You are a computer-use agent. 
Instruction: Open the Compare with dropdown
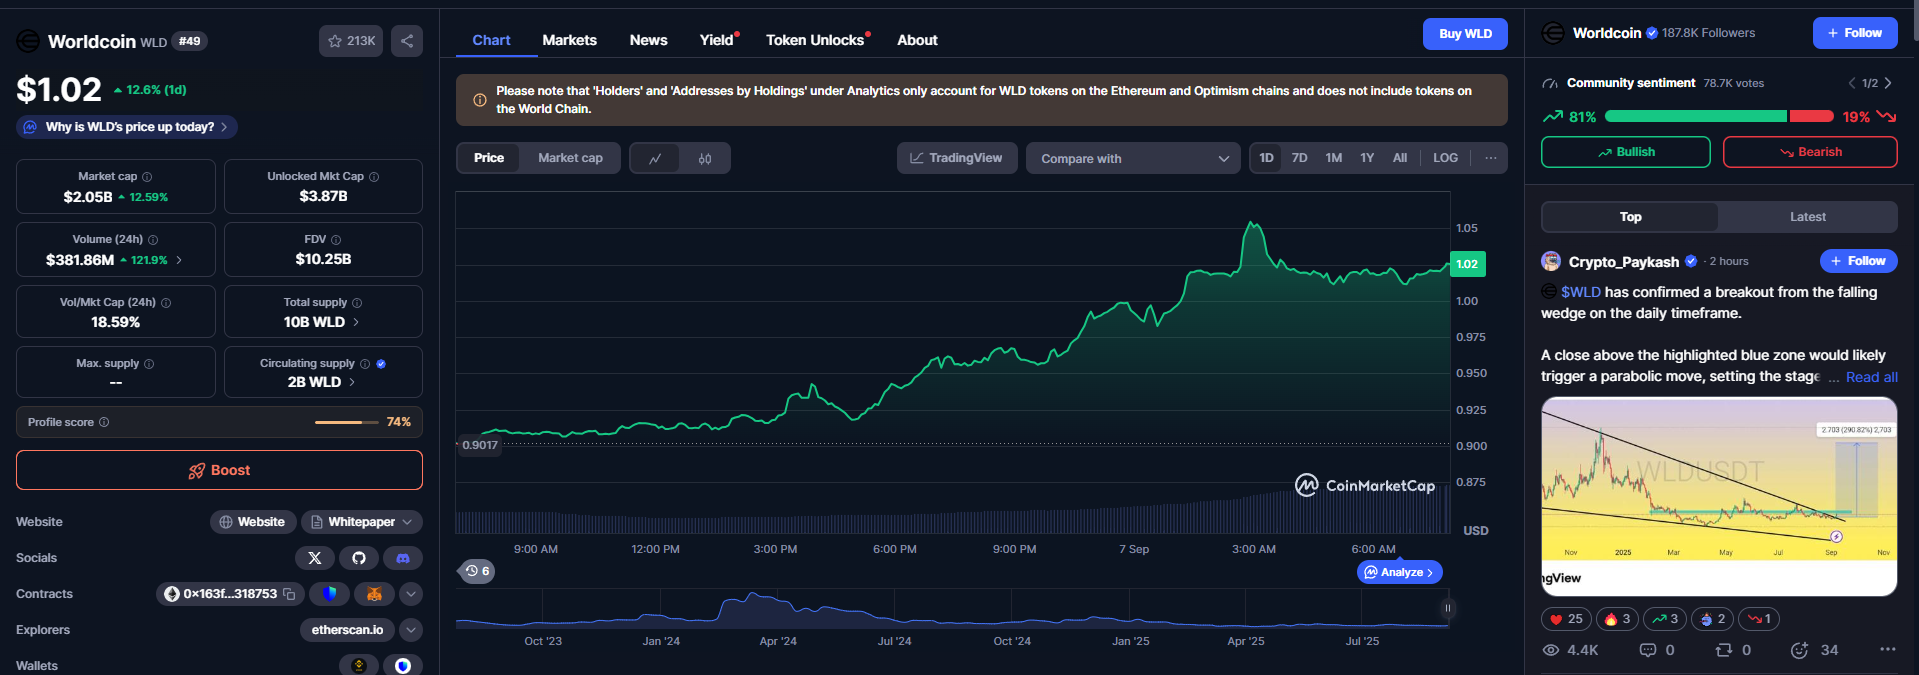point(1133,158)
